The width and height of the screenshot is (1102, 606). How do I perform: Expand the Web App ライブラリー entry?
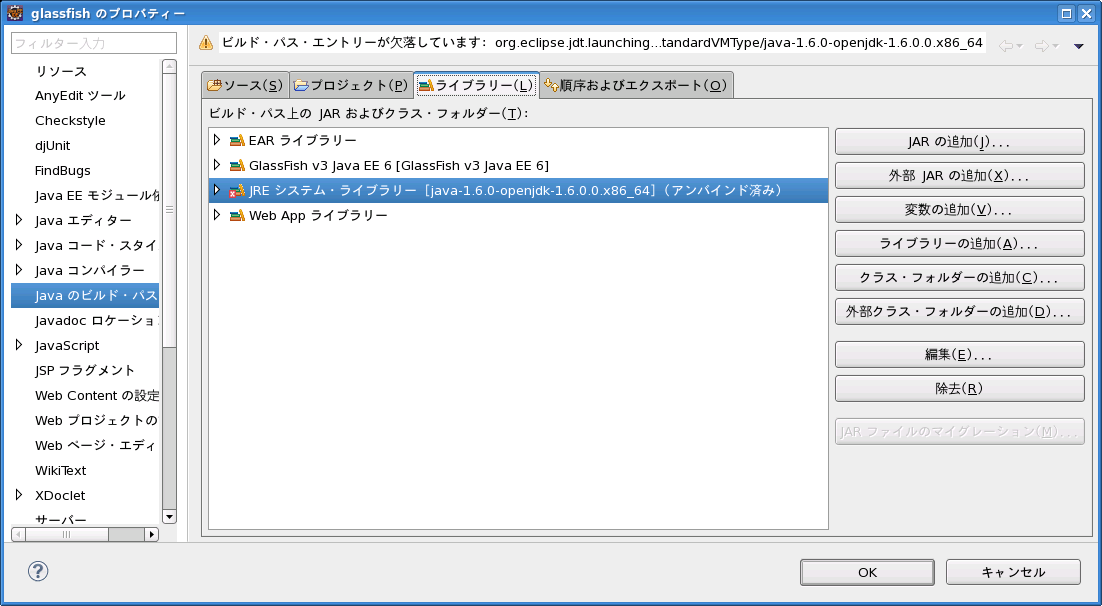tap(217, 214)
